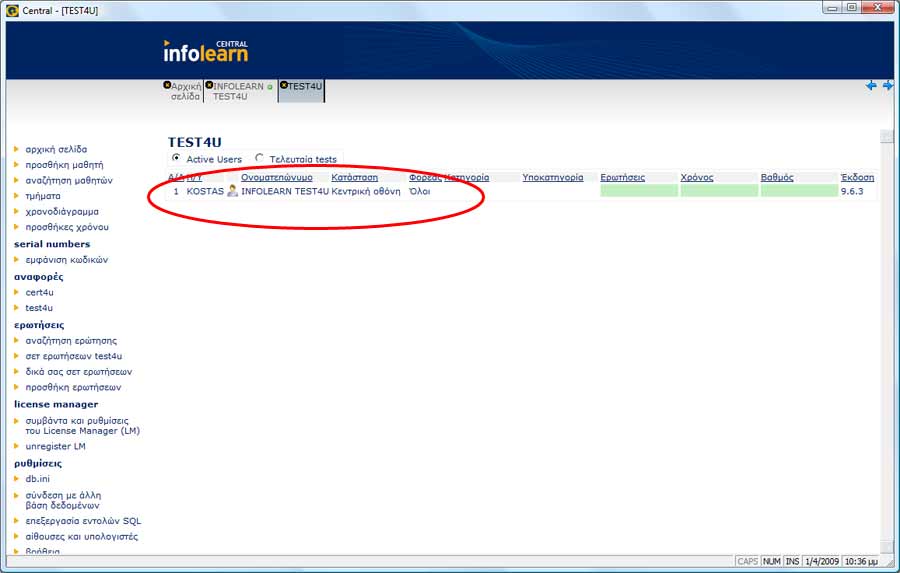Open προσθήκες χρόνου in the sidebar
900x573 pixels.
tap(67, 227)
